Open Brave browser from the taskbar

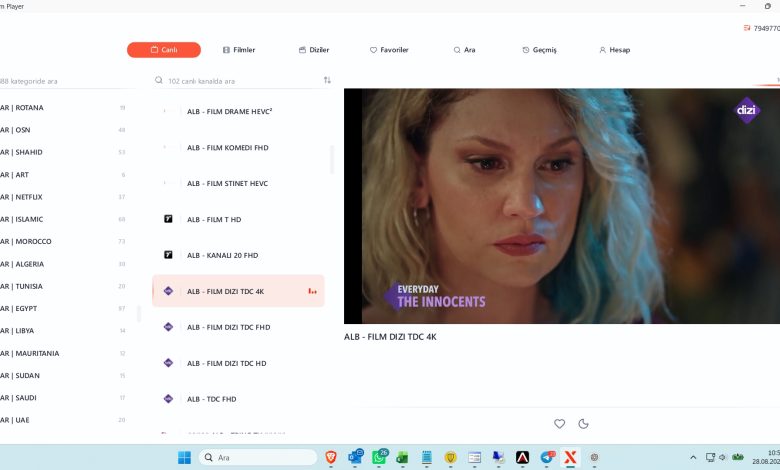(331, 458)
